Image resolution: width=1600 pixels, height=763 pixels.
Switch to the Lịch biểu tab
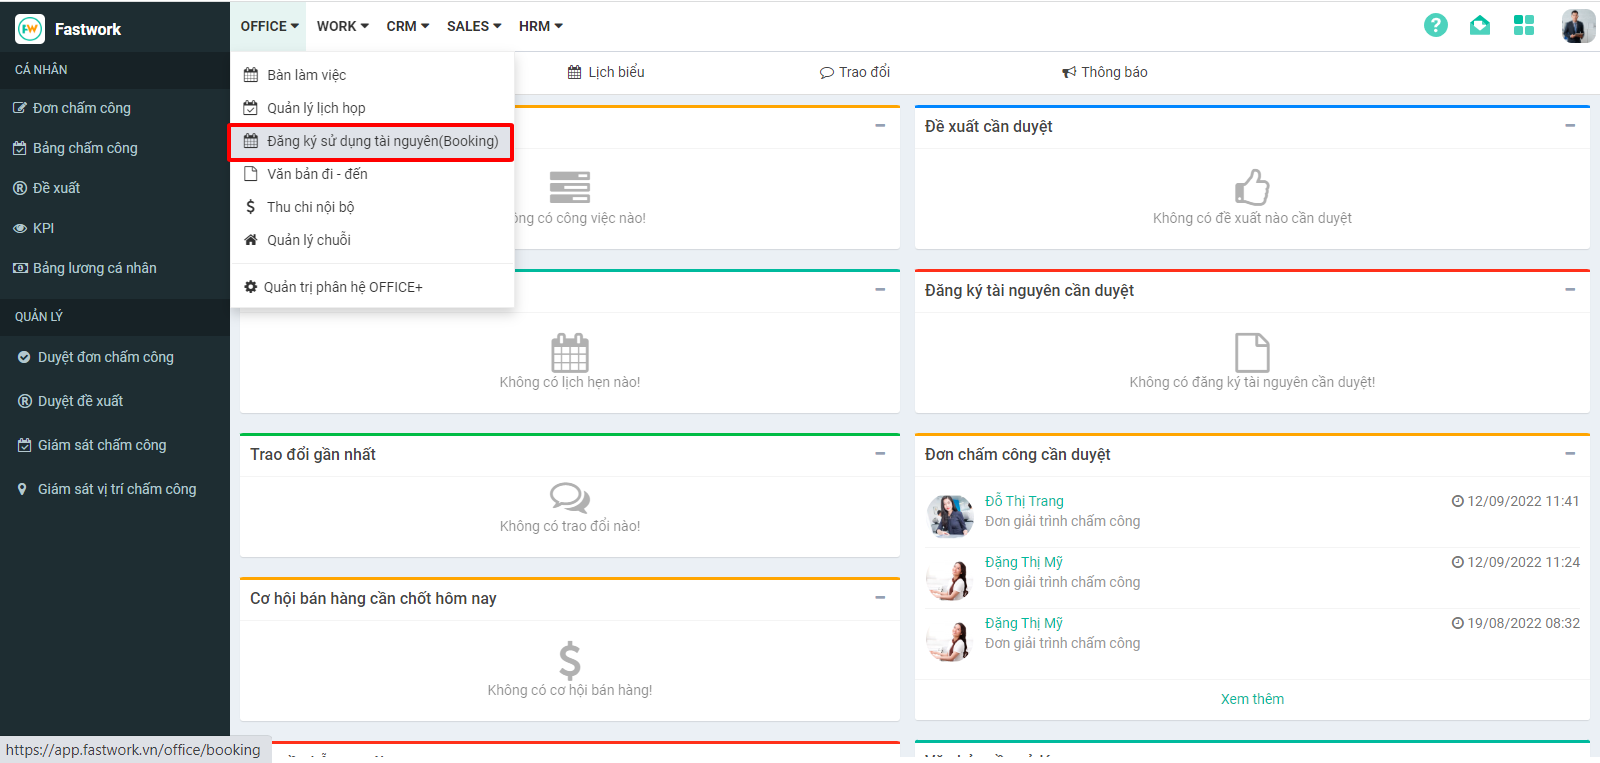coord(606,72)
